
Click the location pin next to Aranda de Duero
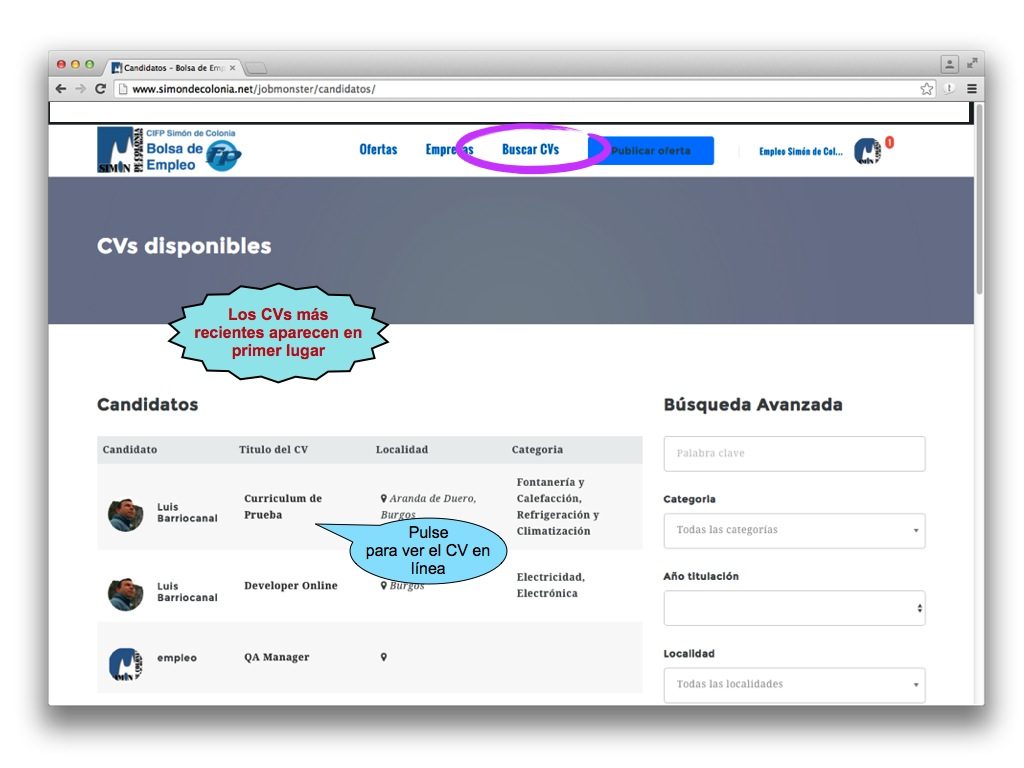coord(384,498)
